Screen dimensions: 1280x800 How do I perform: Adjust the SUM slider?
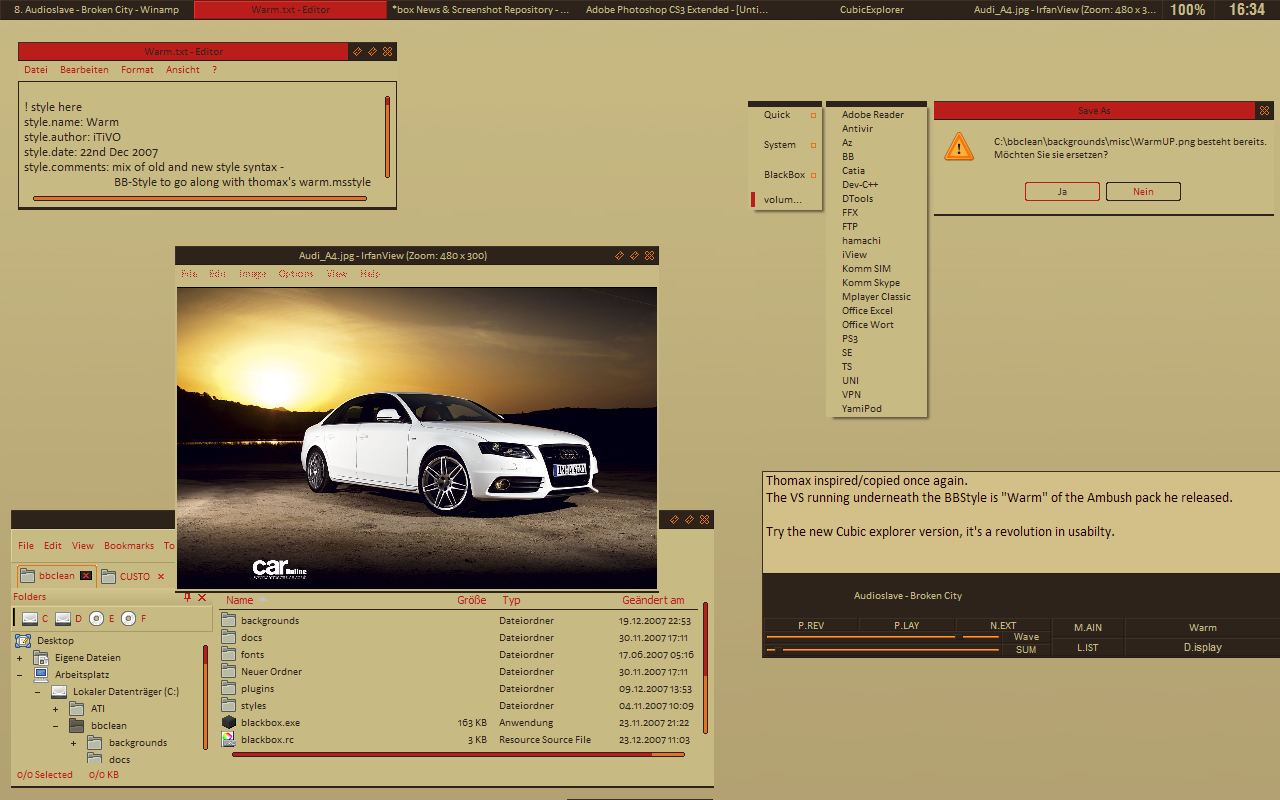[882, 650]
